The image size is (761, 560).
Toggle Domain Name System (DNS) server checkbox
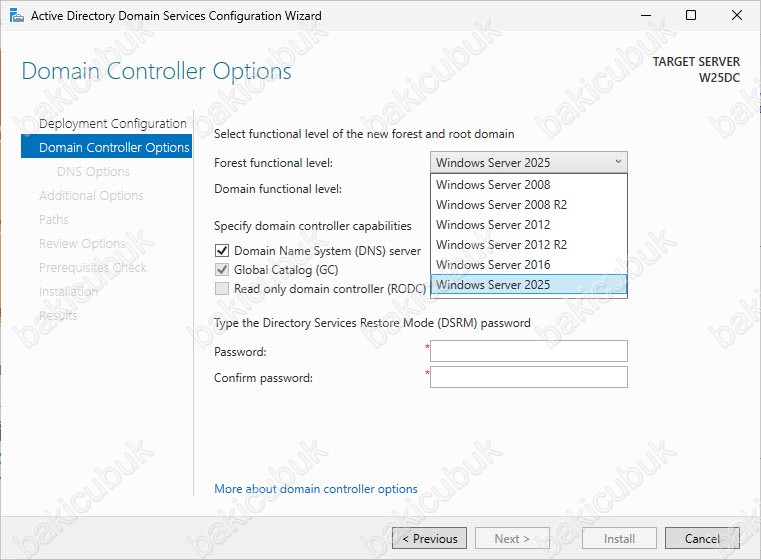(222, 251)
